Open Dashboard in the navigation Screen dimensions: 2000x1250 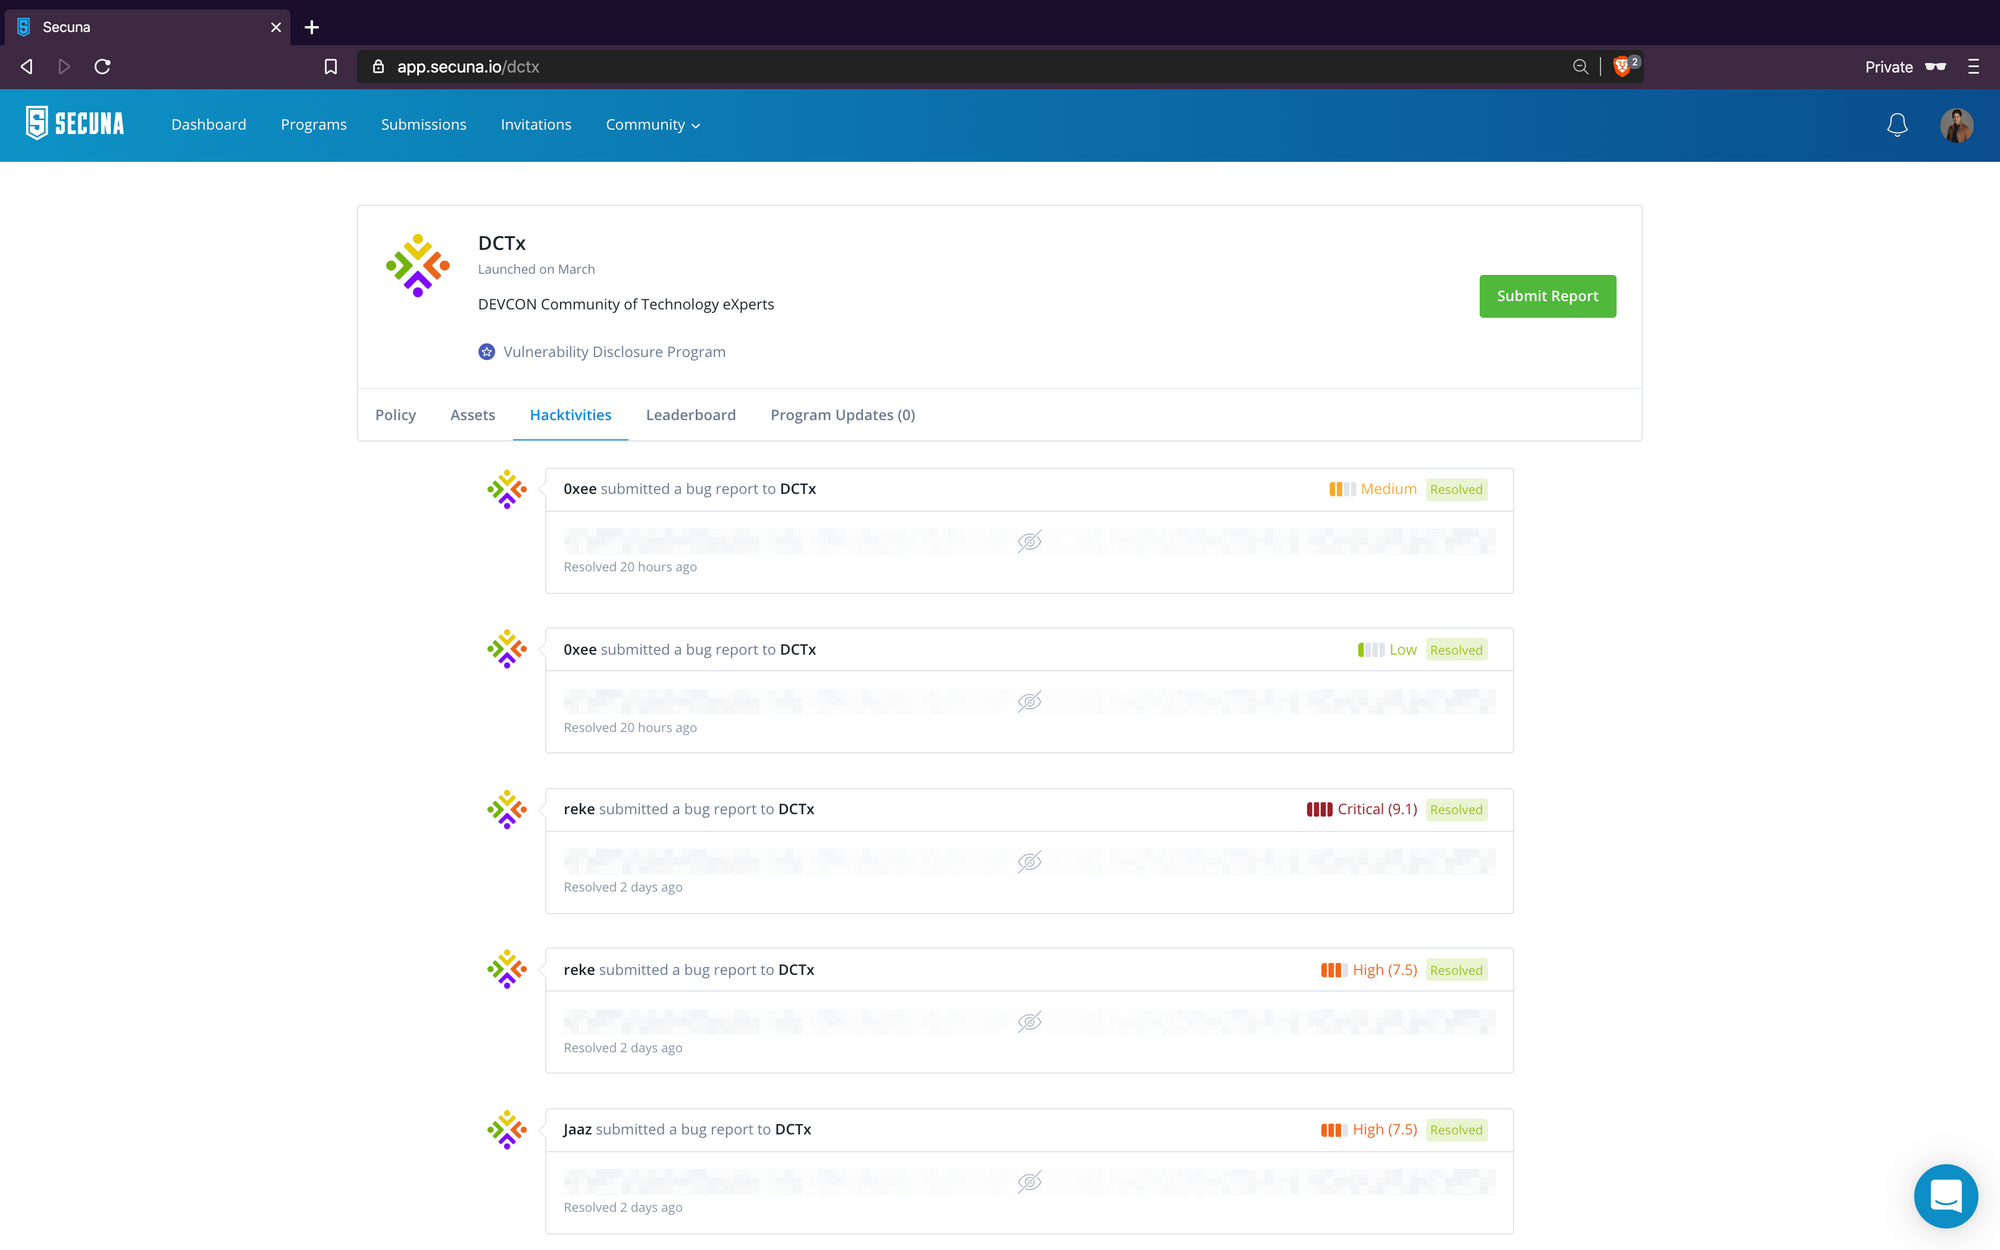click(x=208, y=124)
